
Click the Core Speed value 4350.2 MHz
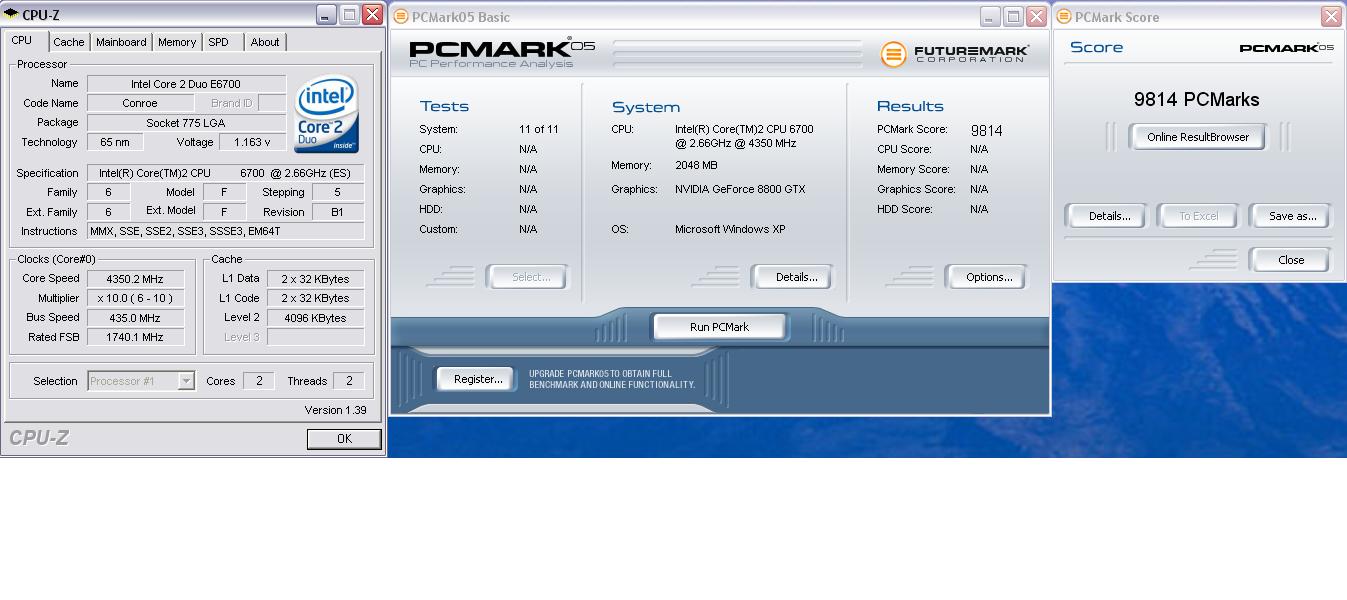tap(135, 279)
